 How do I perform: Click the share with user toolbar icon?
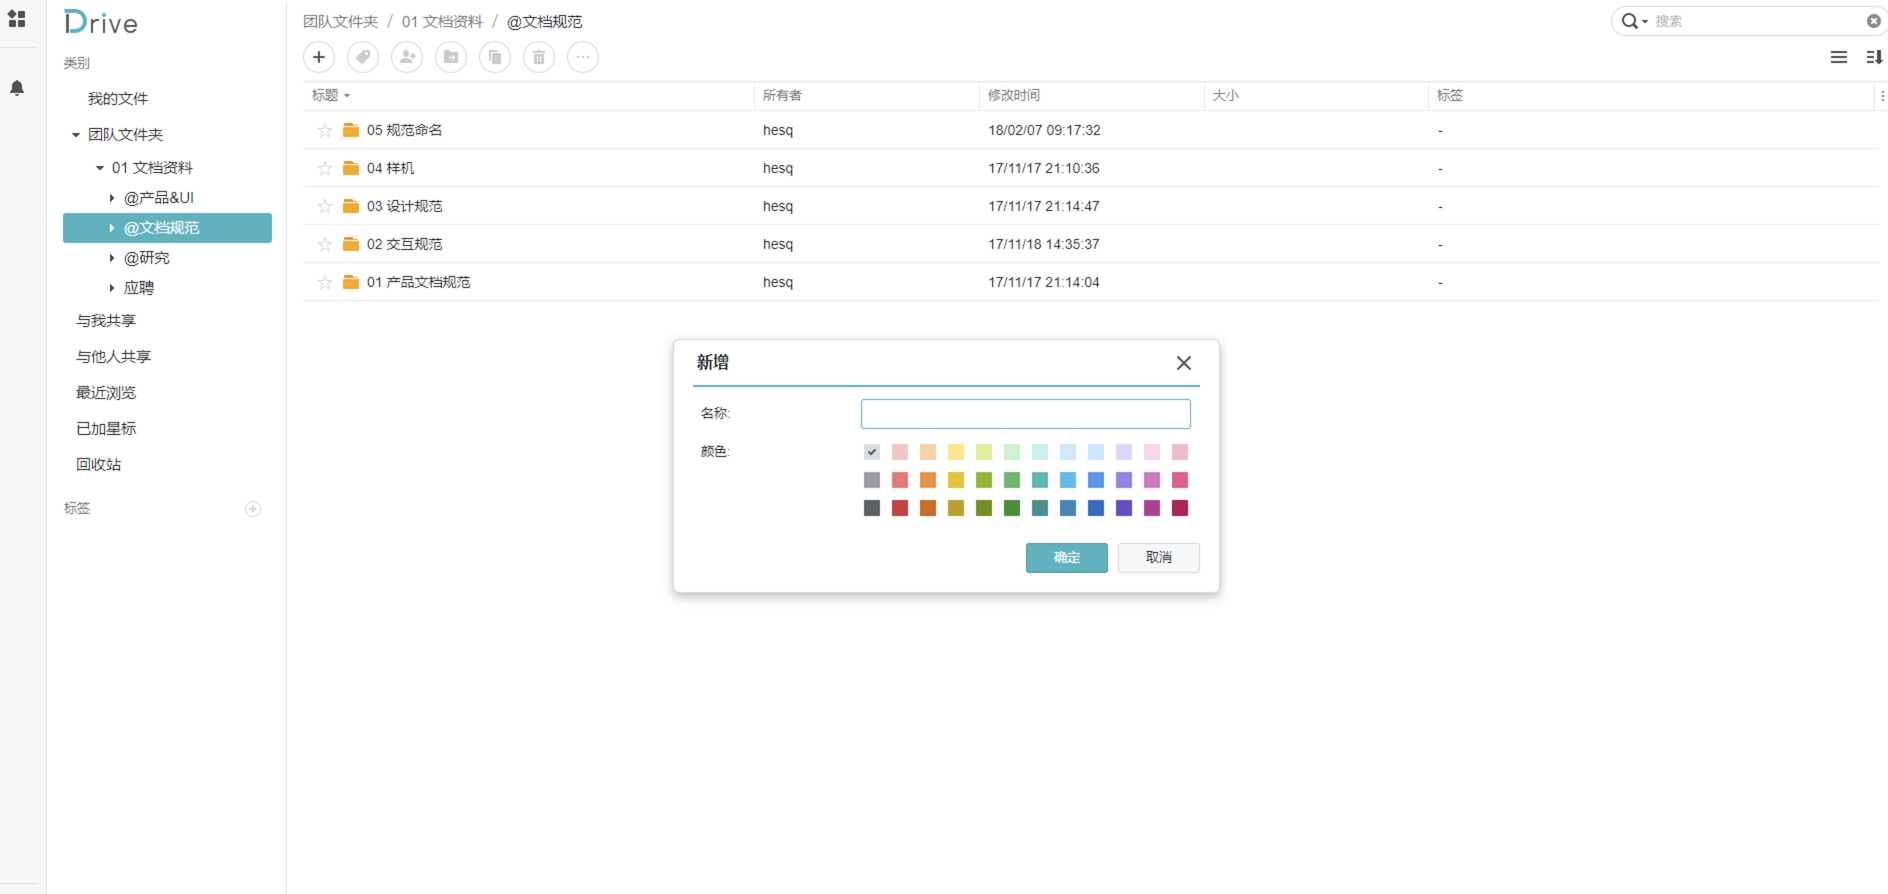point(407,57)
